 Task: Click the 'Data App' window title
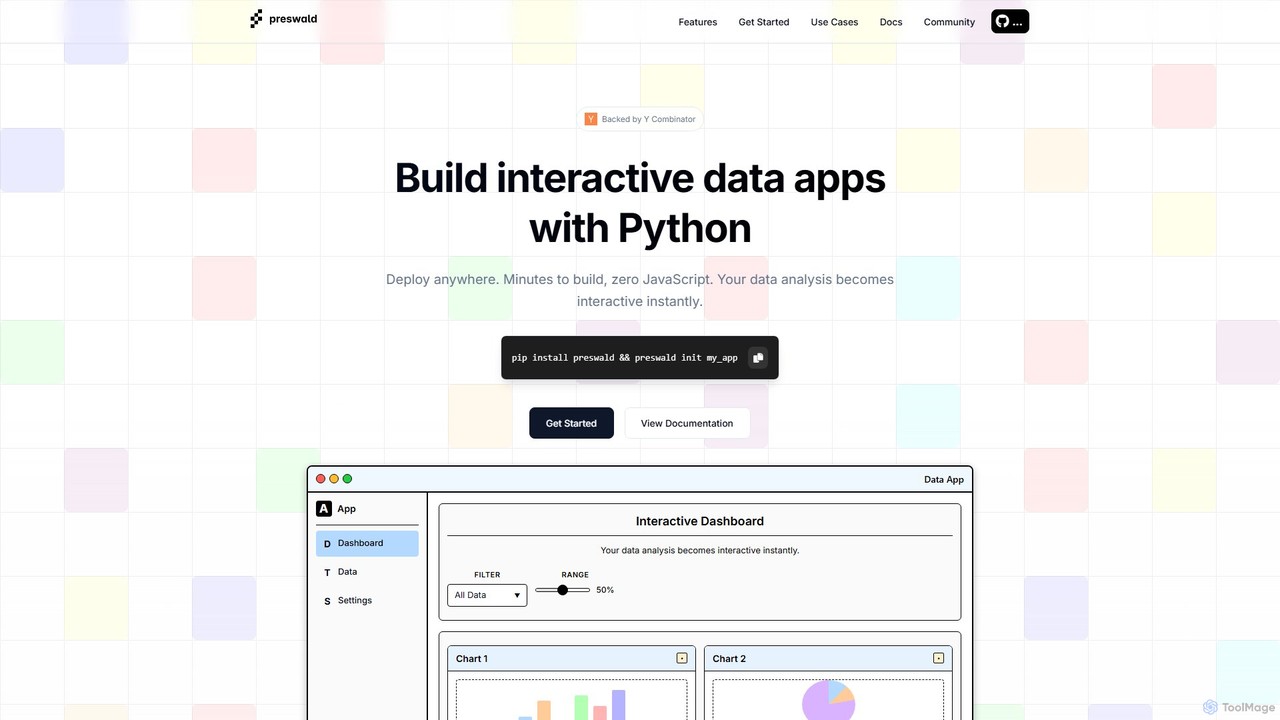click(x=944, y=480)
